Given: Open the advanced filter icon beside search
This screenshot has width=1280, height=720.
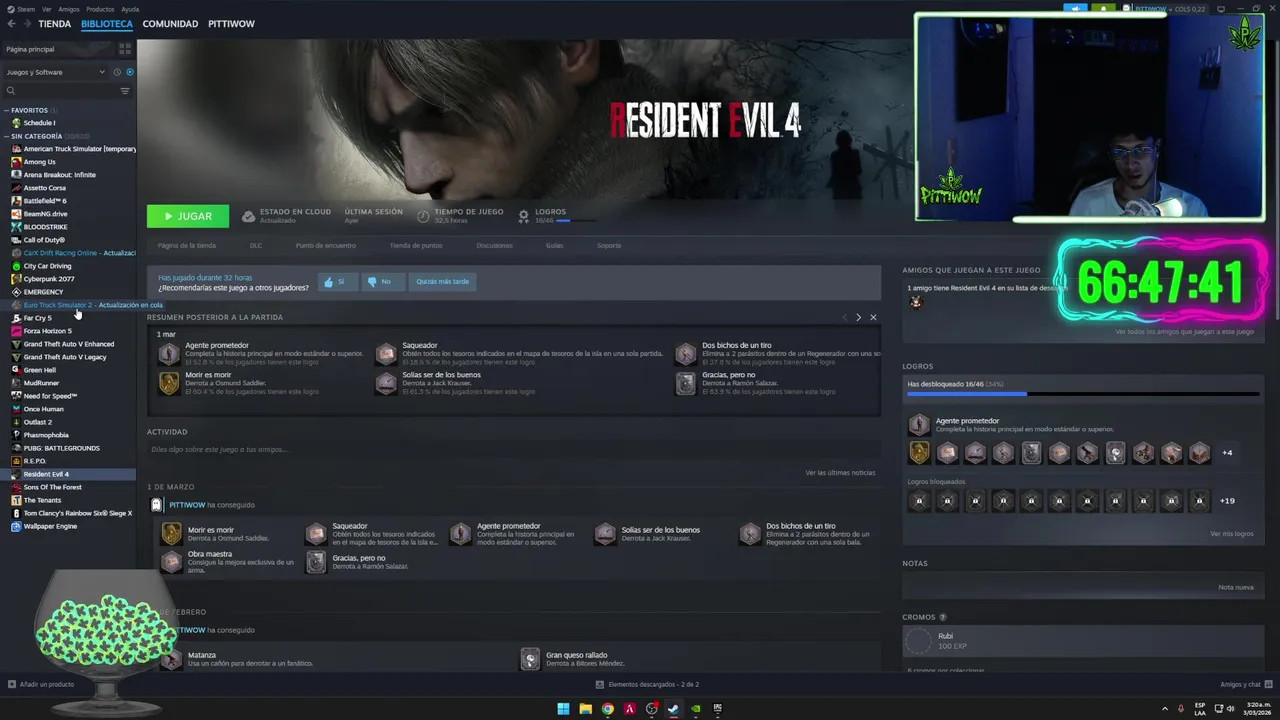Looking at the screenshot, I should (x=125, y=91).
